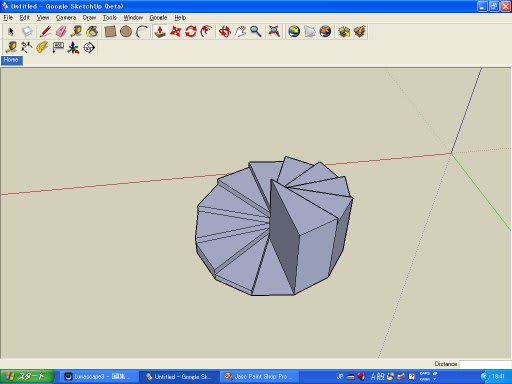The width and height of the screenshot is (512, 384).
Task: Activate the Push/Pull tool
Action: pos(160,32)
